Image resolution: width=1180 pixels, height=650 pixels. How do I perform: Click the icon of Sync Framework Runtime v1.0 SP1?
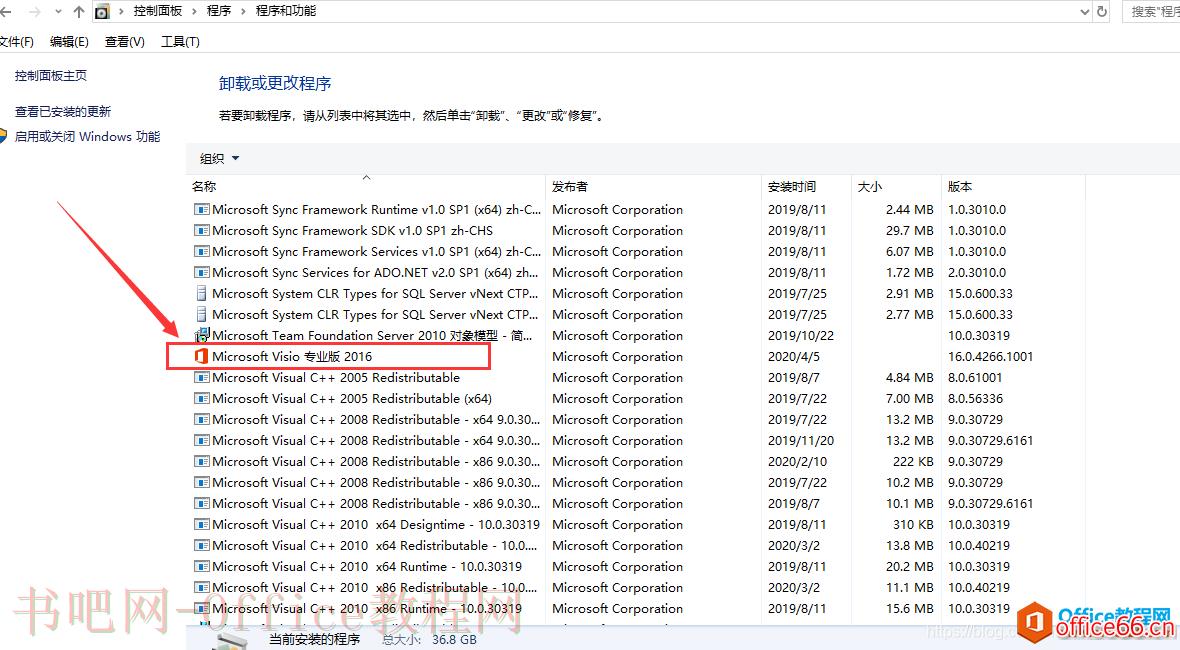(201, 209)
